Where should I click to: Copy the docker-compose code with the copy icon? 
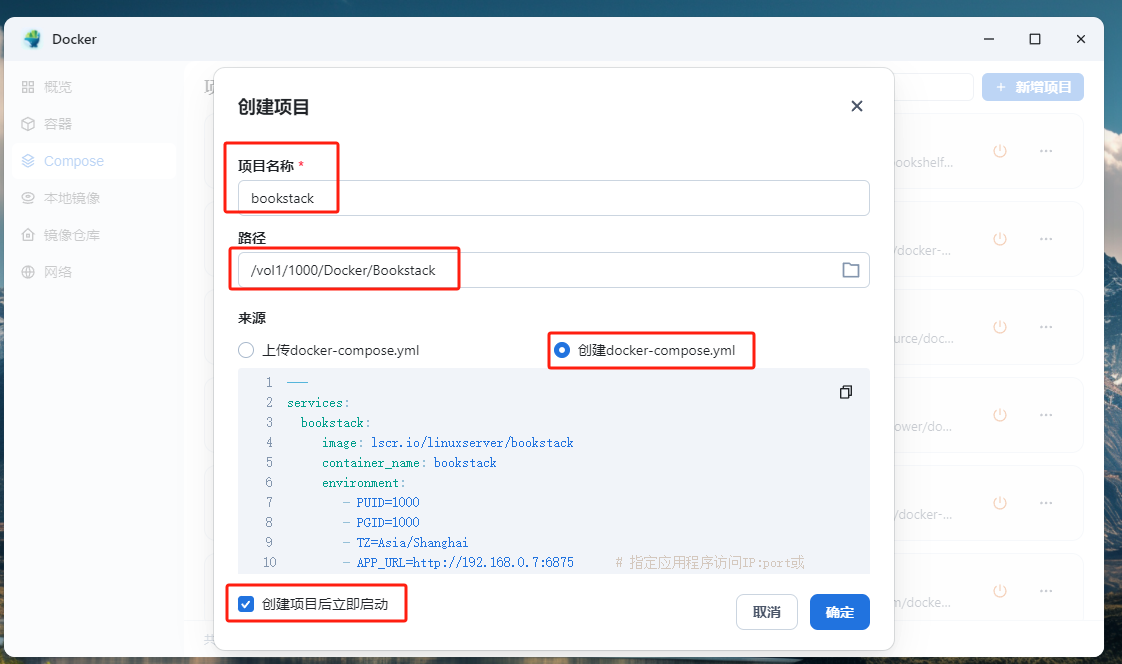(x=846, y=392)
